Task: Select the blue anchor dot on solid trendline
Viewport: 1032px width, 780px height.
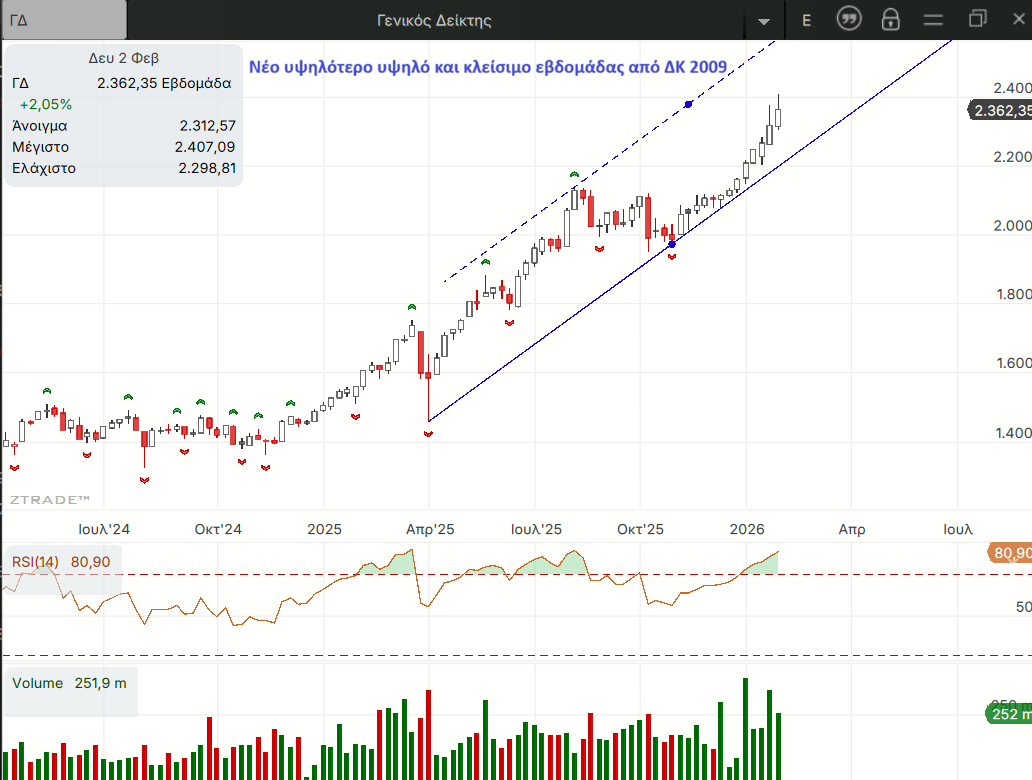Action: [x=672, y=244]
